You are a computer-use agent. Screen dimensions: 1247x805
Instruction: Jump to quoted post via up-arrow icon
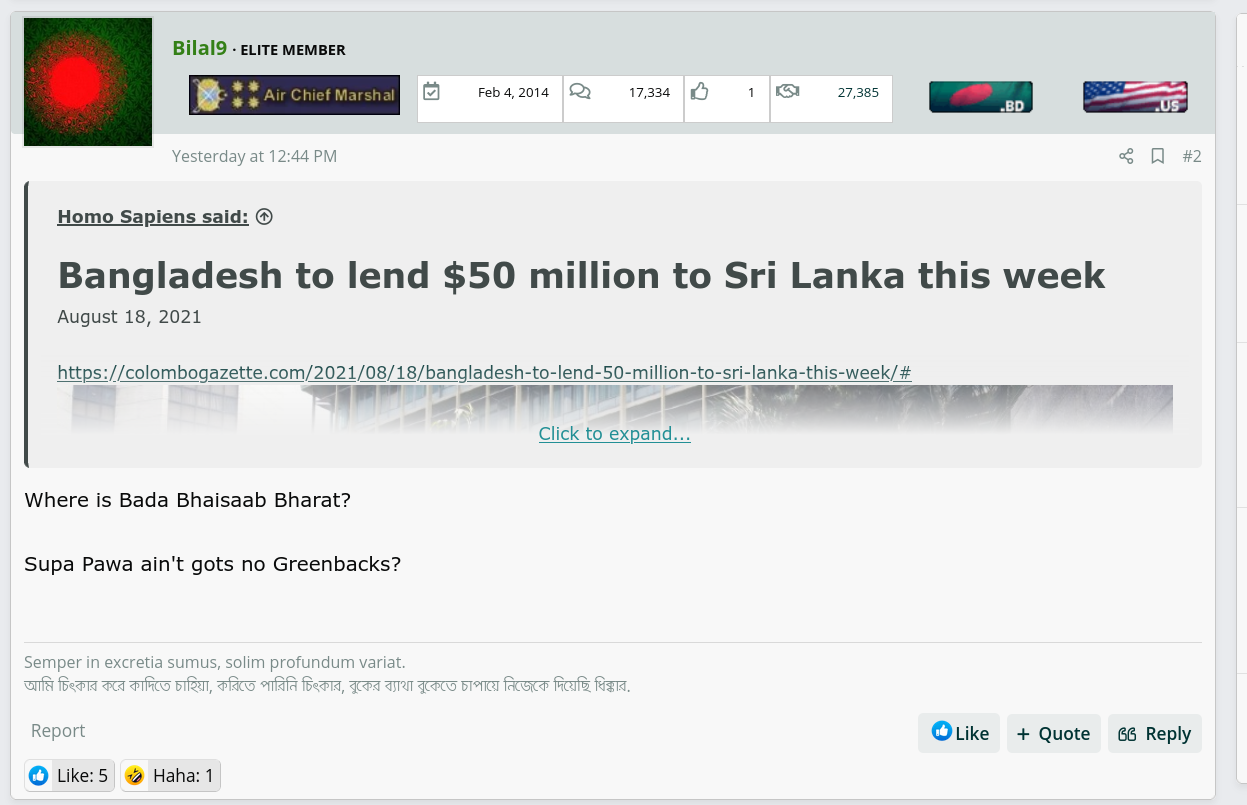[x=264, y=216]
